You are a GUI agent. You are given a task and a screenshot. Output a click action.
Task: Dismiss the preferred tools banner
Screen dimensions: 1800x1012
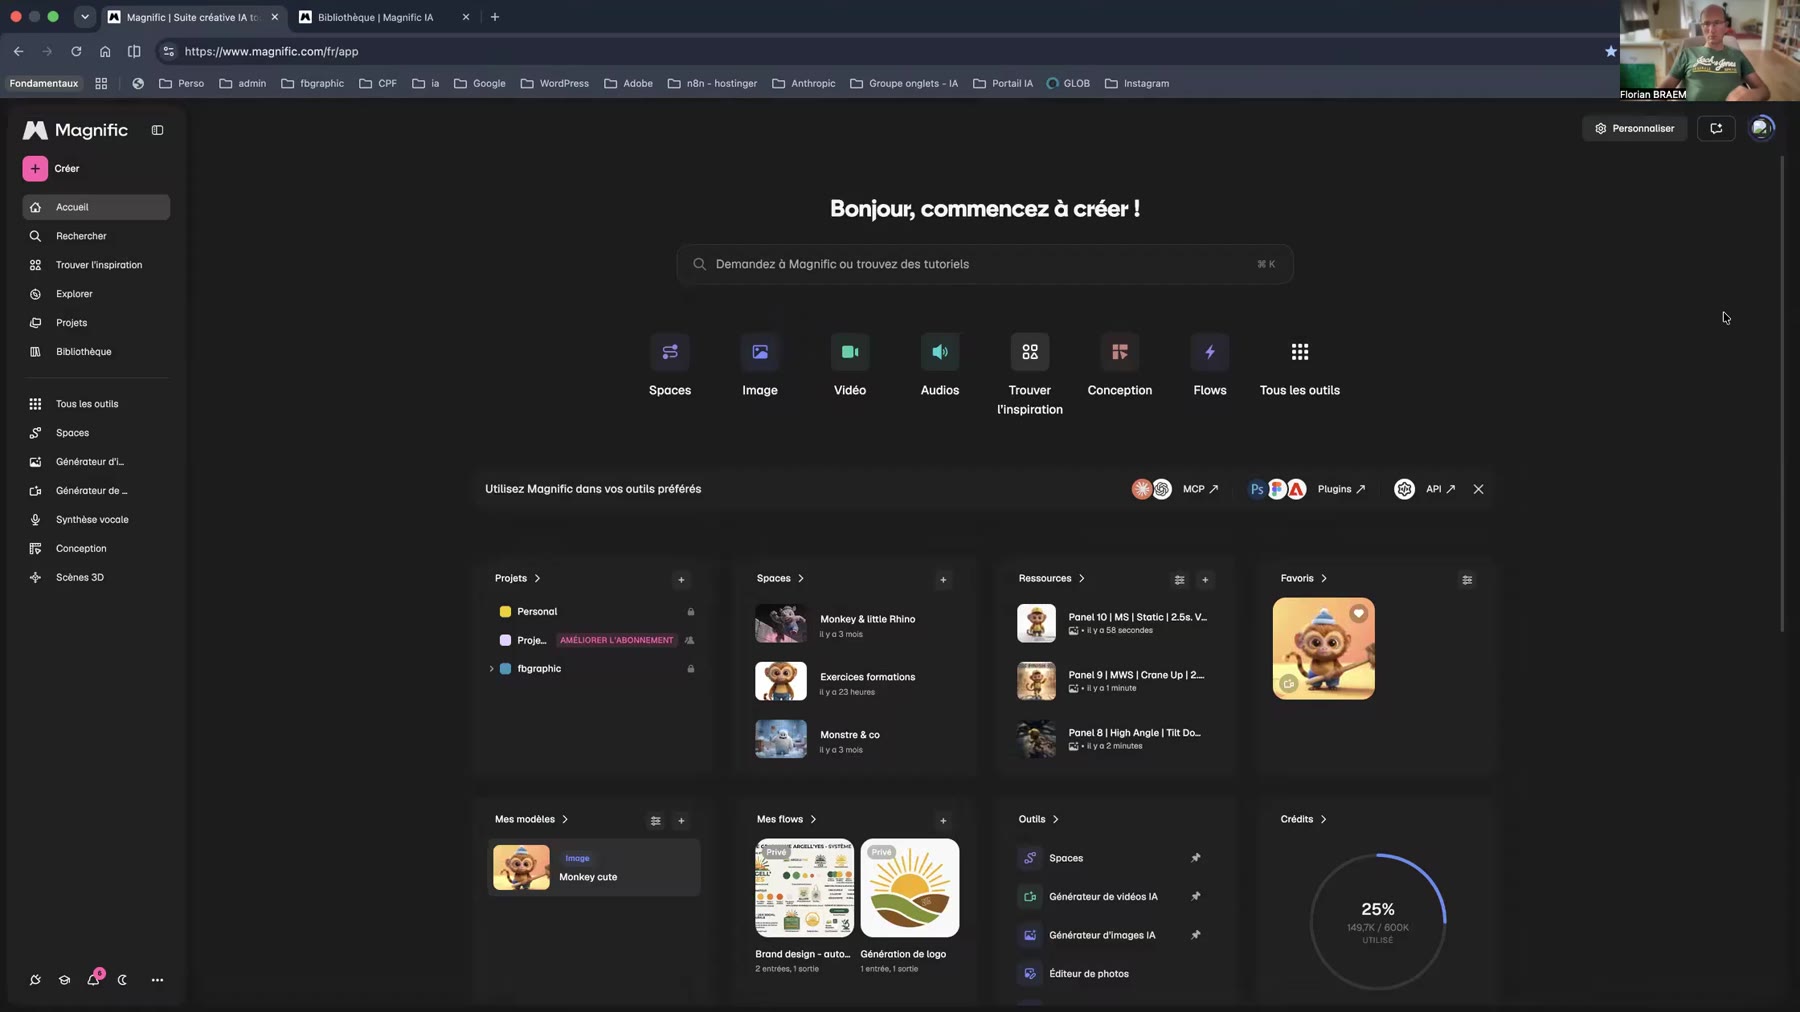point(1478,489)
